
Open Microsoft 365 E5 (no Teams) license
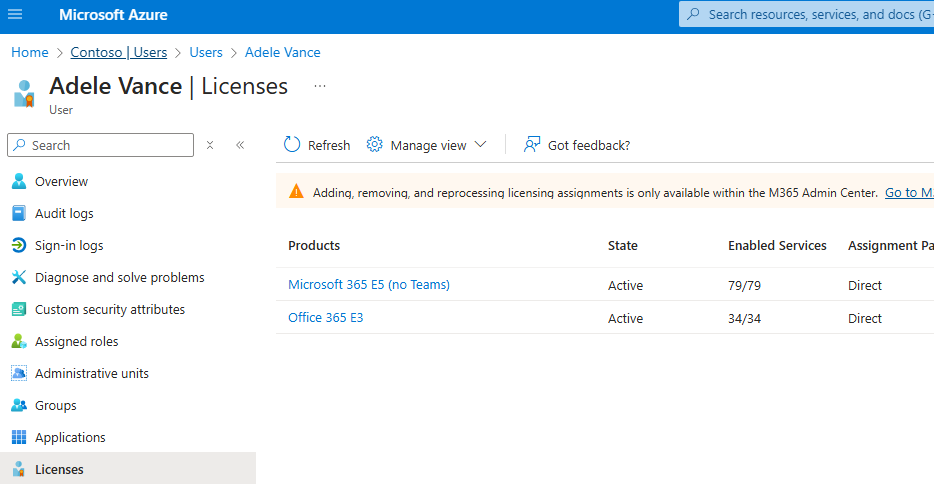369,285
